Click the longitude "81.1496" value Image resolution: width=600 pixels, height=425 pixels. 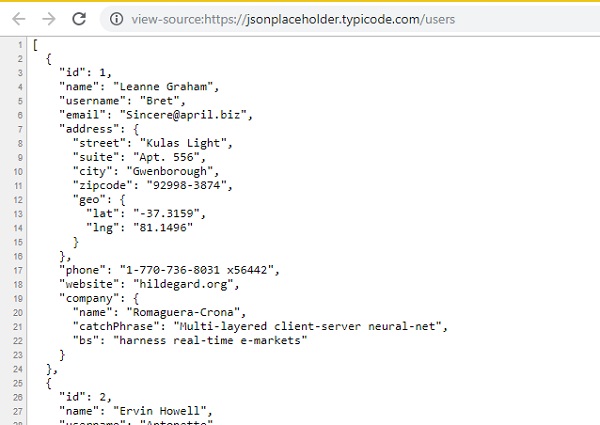click(x=159, y=227)
